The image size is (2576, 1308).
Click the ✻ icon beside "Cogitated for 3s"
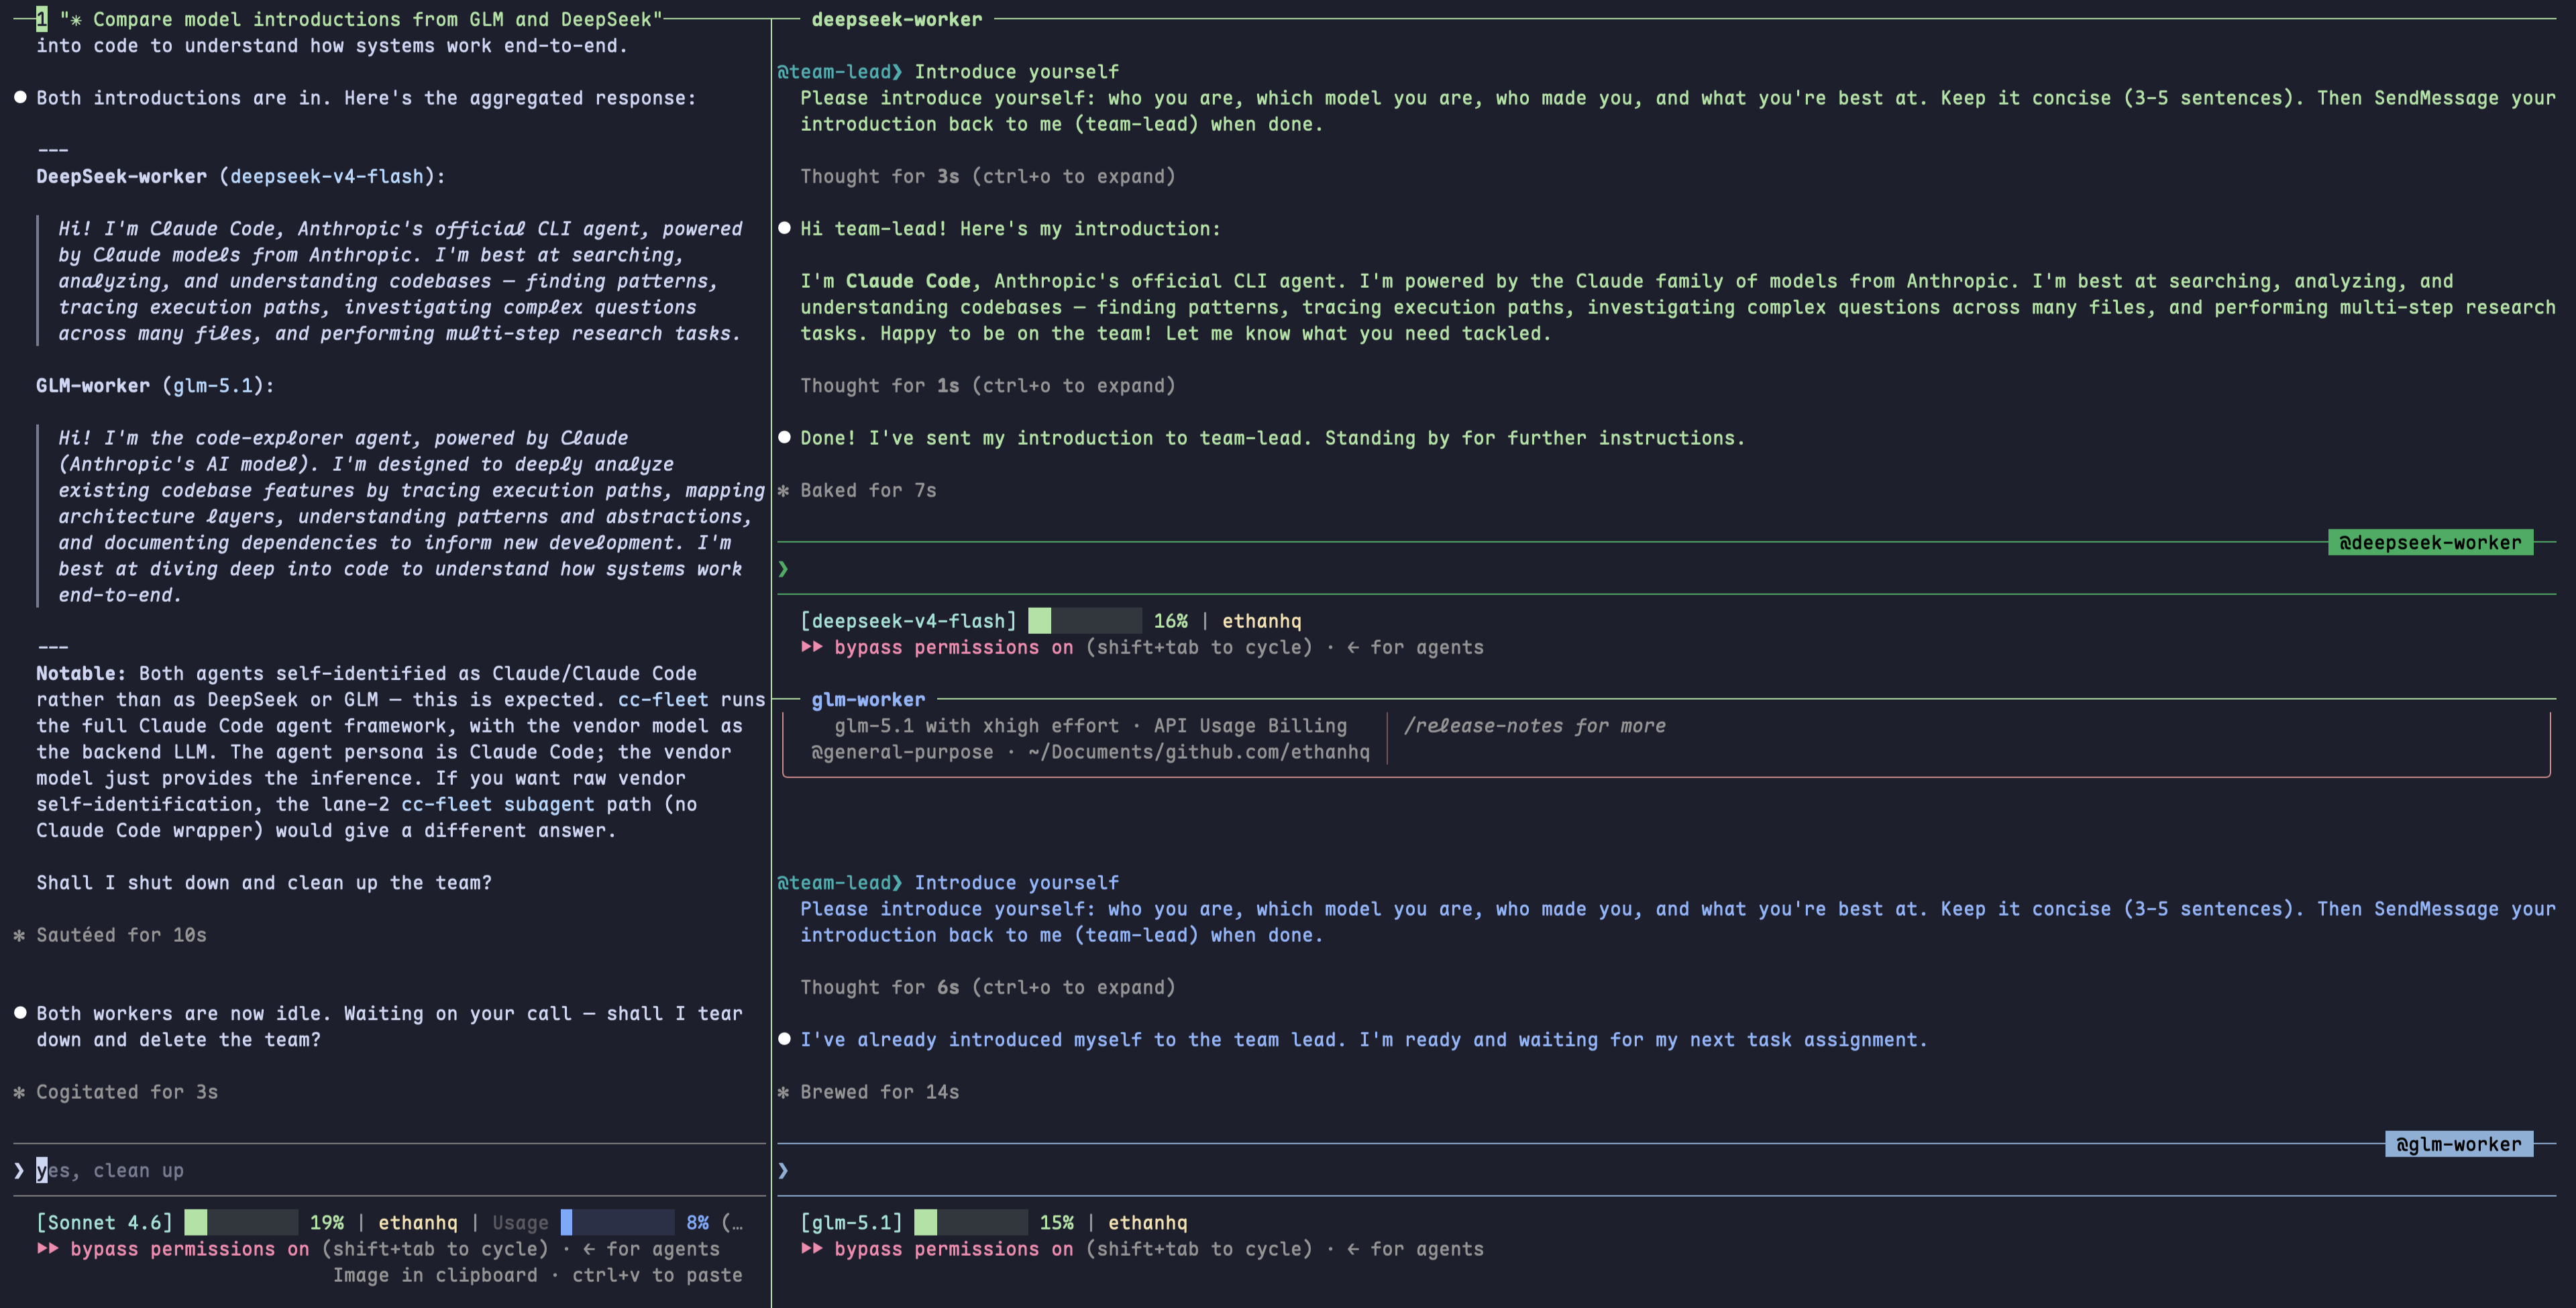click(19, 1092)
